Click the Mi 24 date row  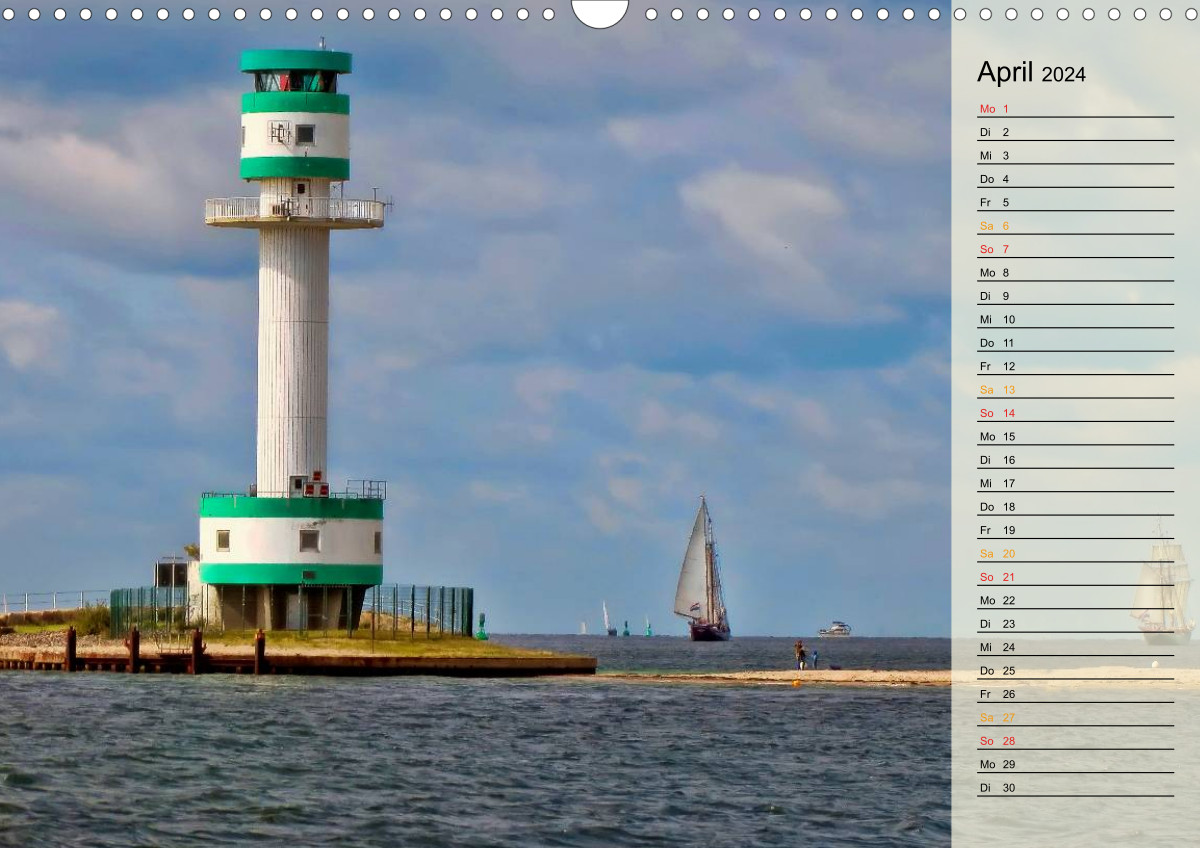tap(1075, 647)
